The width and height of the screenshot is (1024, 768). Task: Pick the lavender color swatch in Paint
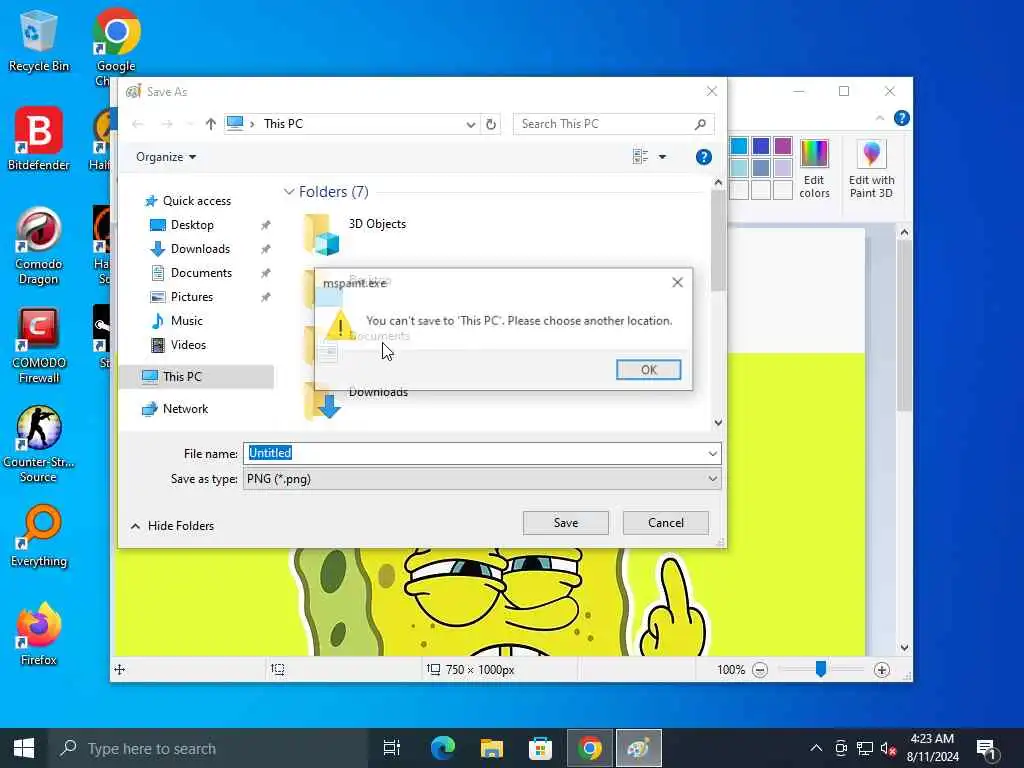tap(782, 168)
